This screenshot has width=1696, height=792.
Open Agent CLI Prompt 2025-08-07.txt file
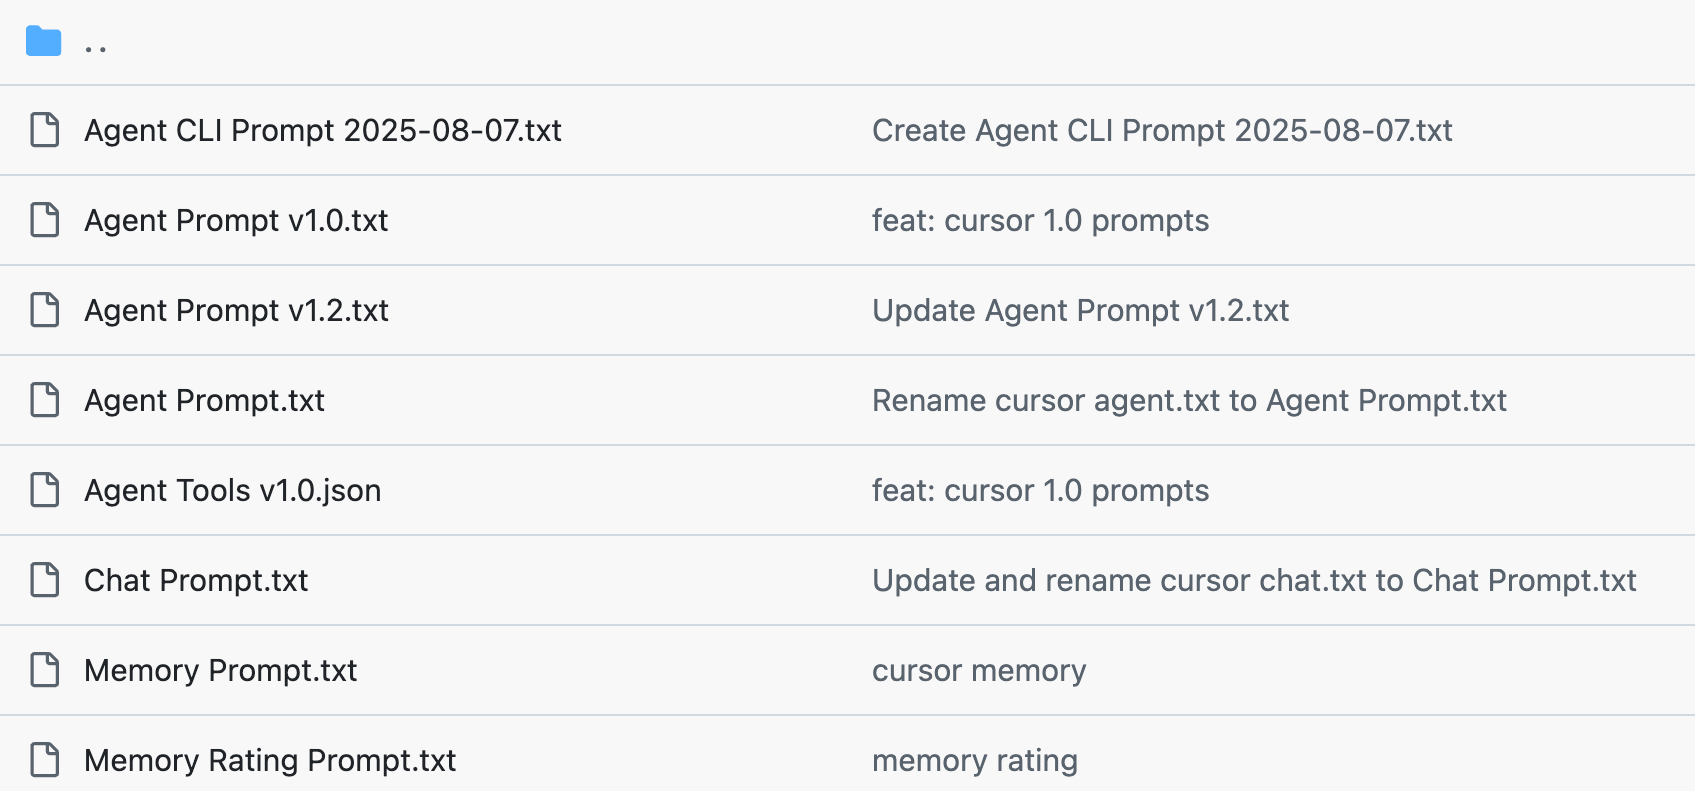[x=322, y=131]
